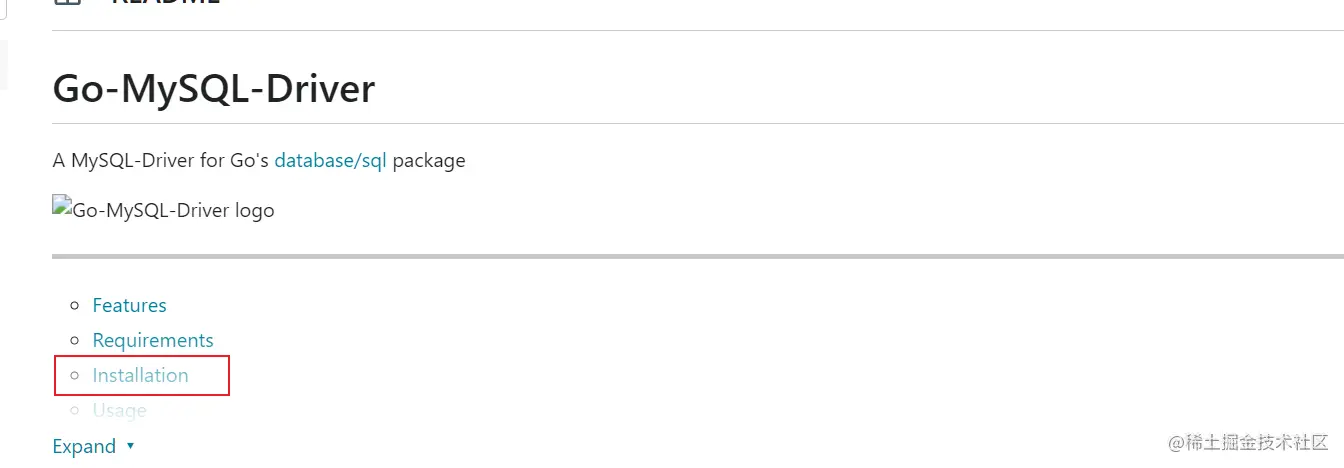The width and height of the screenshot is (1344, 468).
Task: Click the Expand dropdown arrow
Action: (x=130, y=447)
